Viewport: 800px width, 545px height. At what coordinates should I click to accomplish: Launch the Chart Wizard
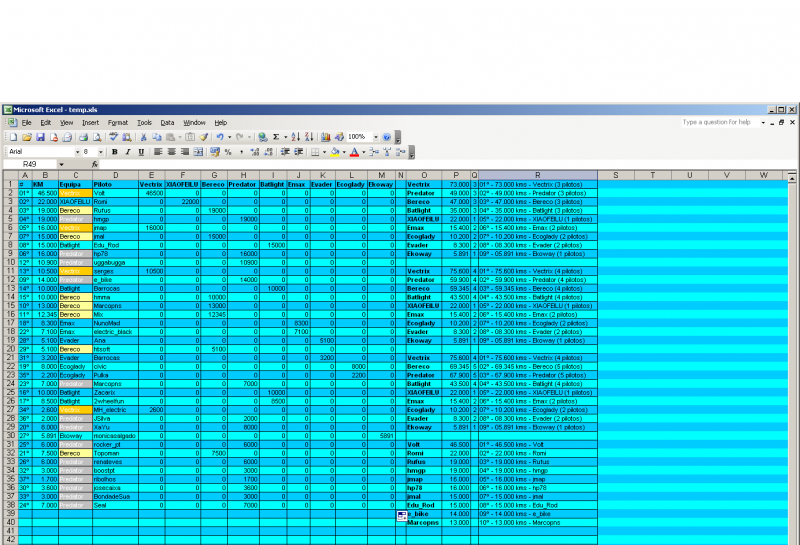326,137
